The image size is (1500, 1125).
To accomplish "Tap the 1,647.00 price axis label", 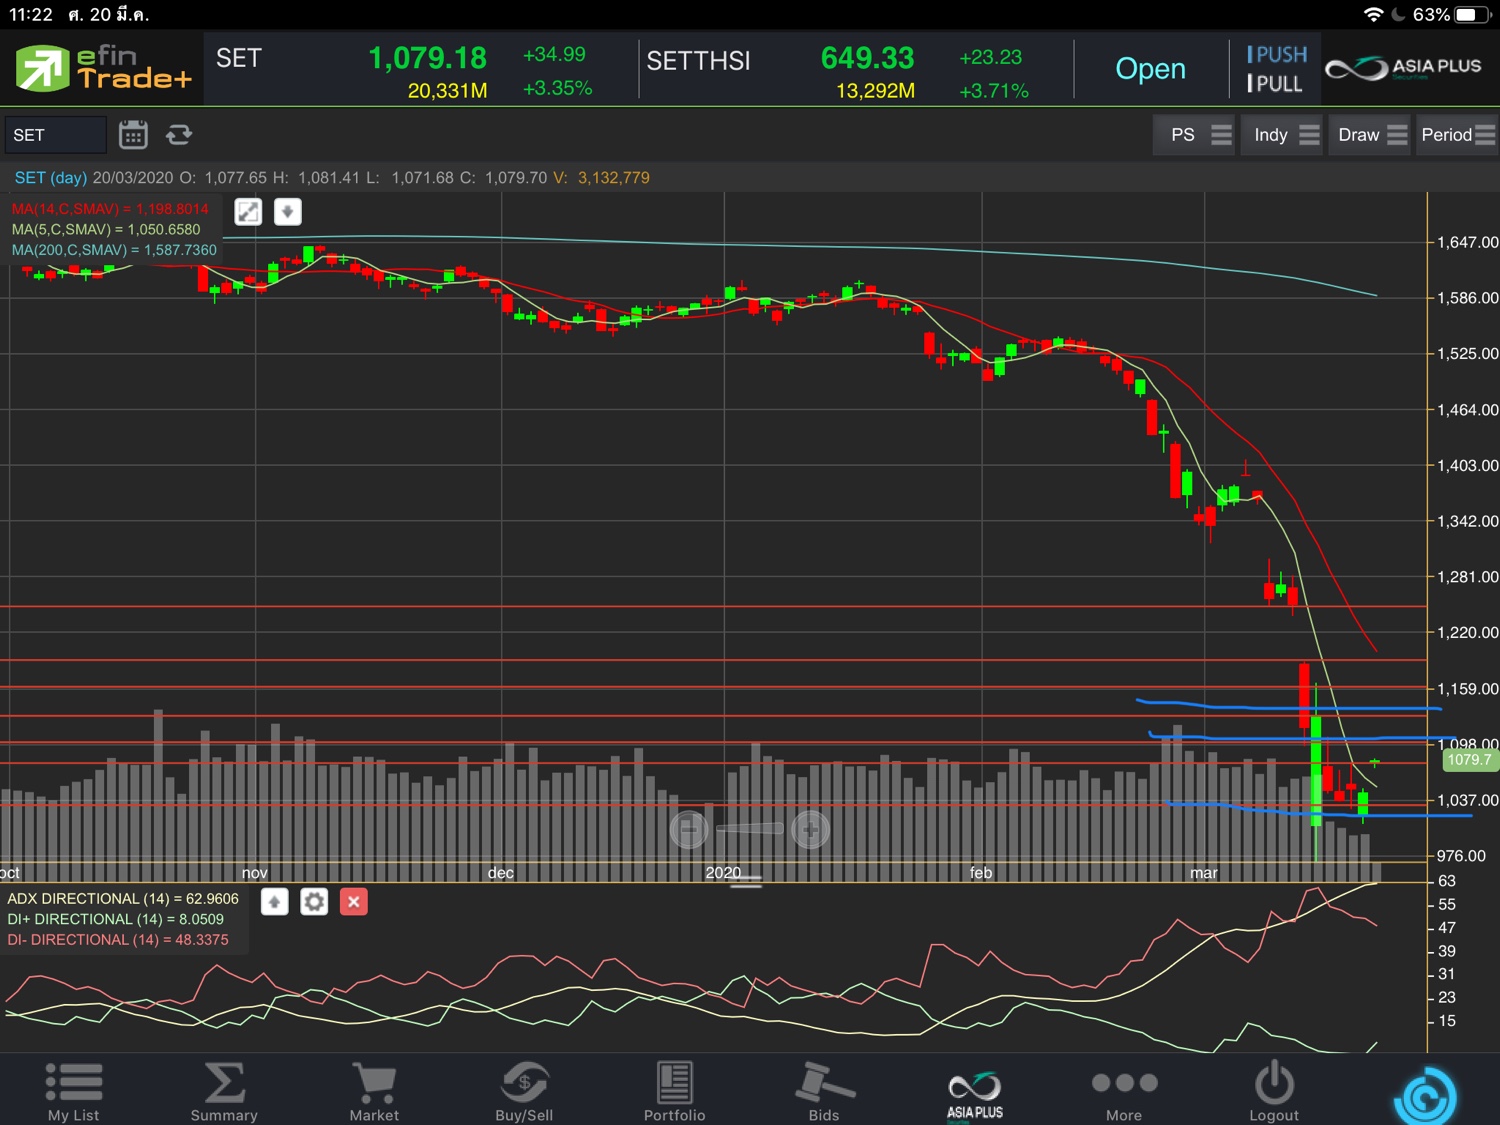I will tap(1467, 242).
